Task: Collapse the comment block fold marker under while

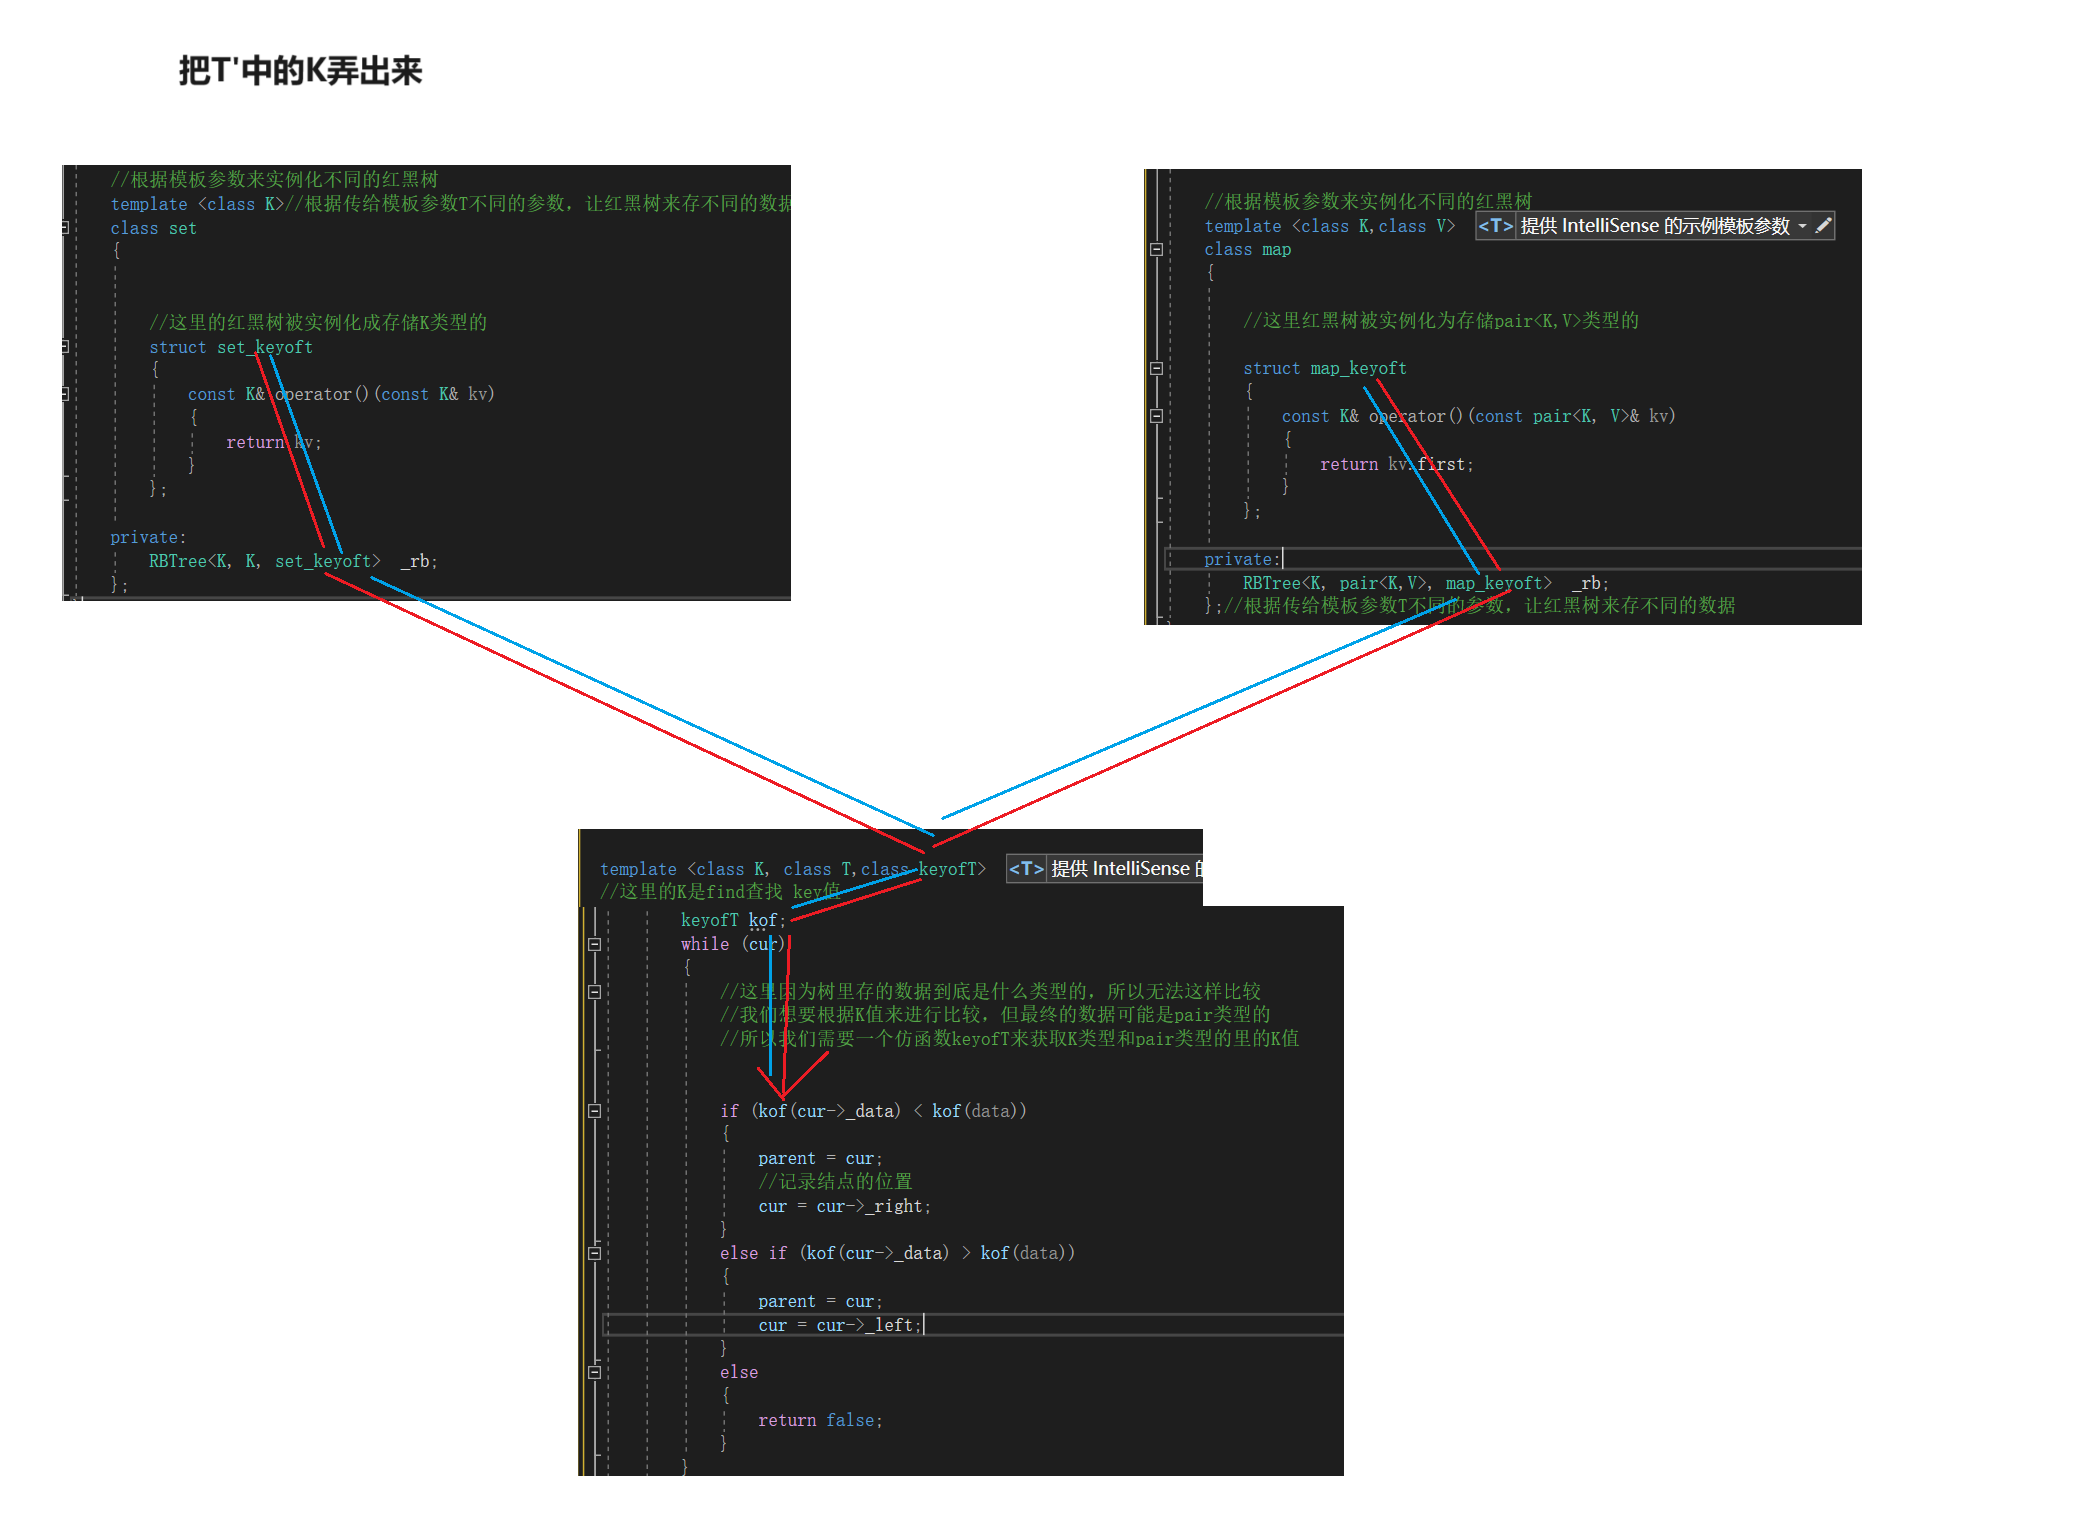Action: pos(594,992)
